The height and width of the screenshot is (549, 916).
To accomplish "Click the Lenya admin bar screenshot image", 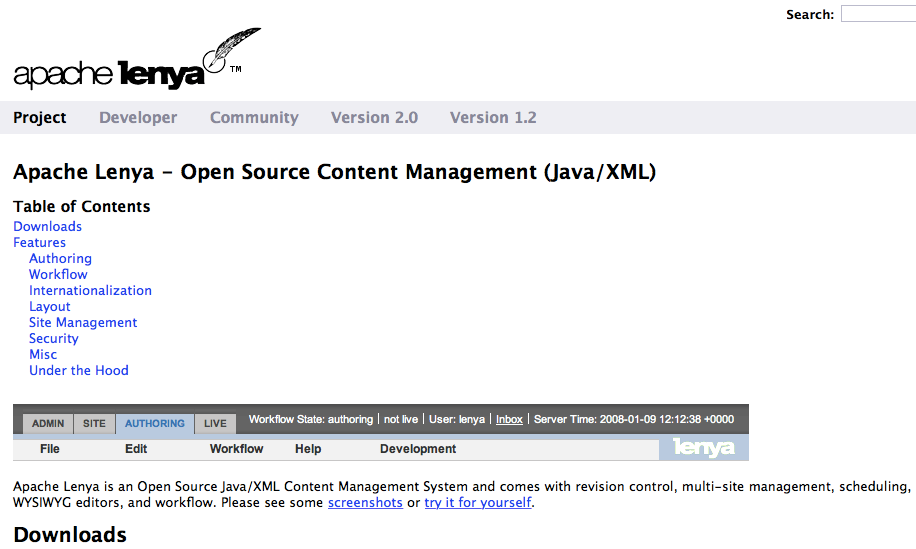I will pyautogui.click(x=380, y=432).
